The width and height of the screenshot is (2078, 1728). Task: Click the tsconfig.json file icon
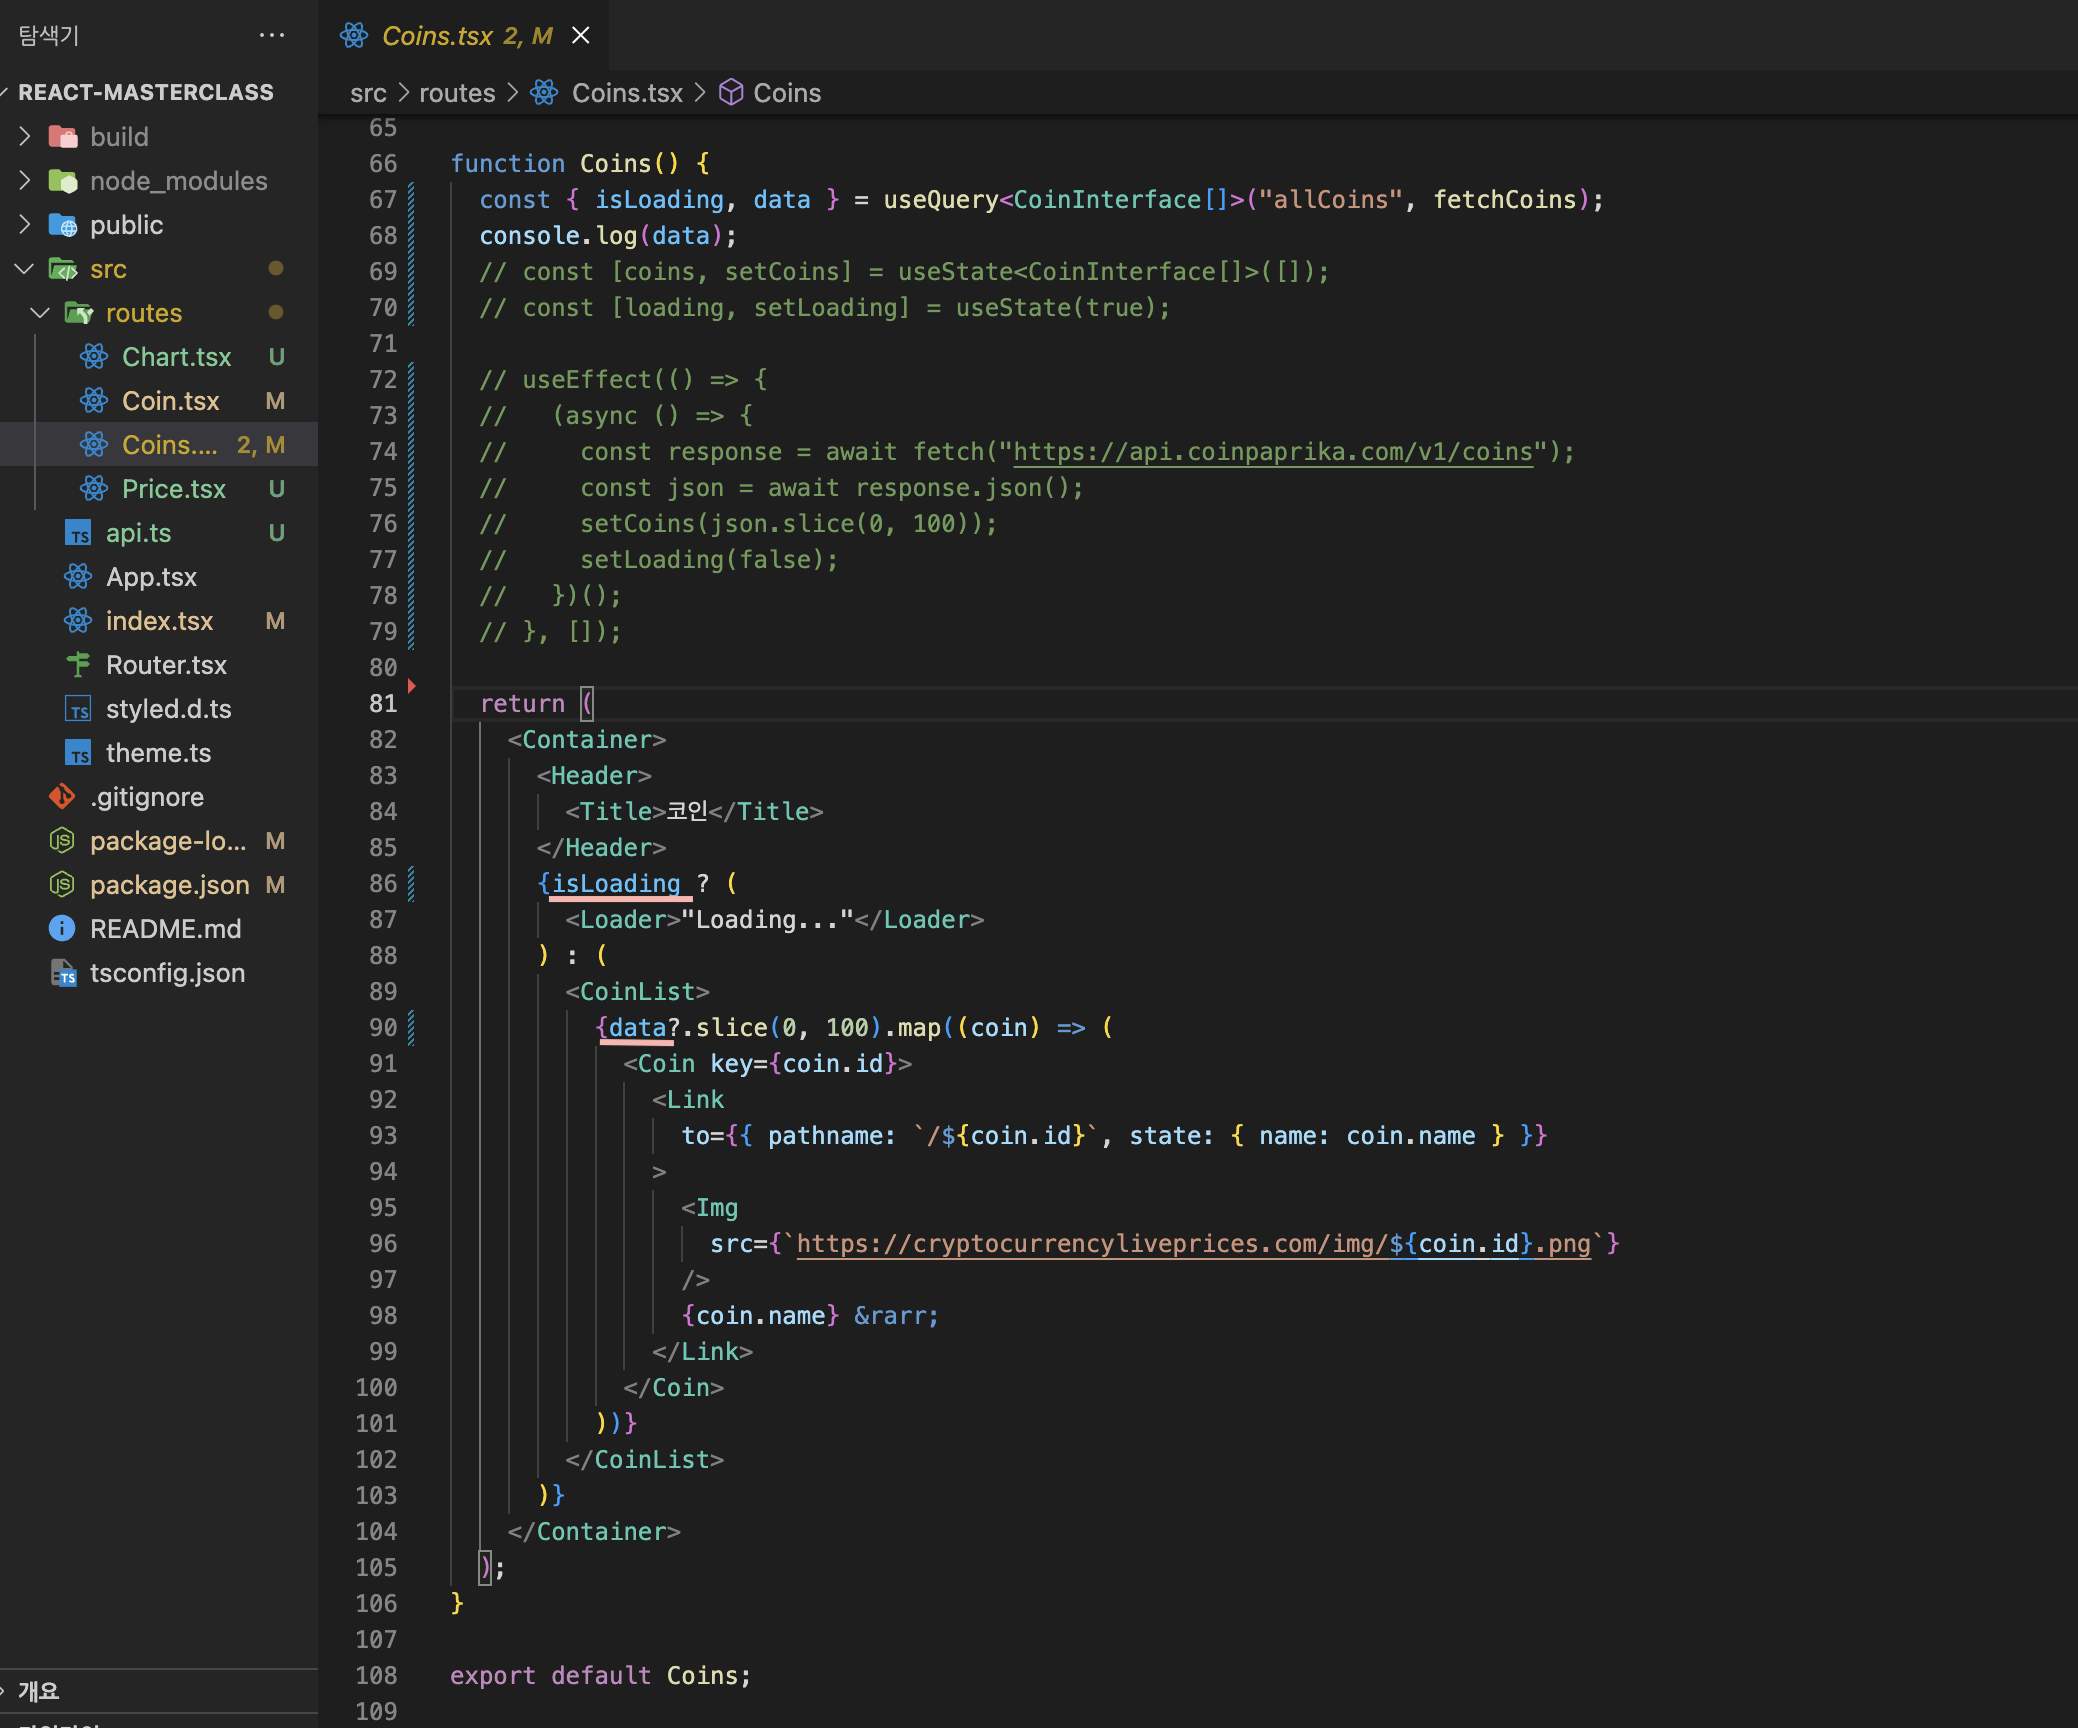click(62, 973)
